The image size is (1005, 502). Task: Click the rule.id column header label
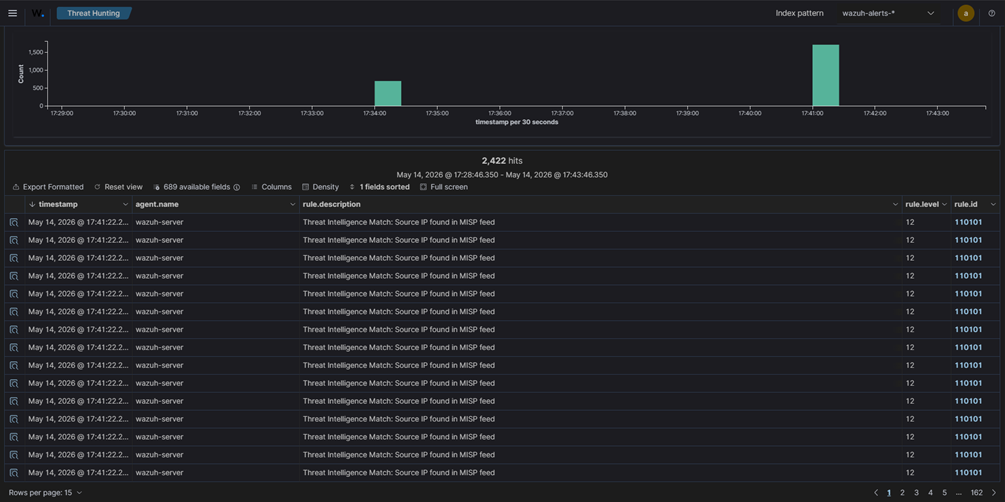965,205
